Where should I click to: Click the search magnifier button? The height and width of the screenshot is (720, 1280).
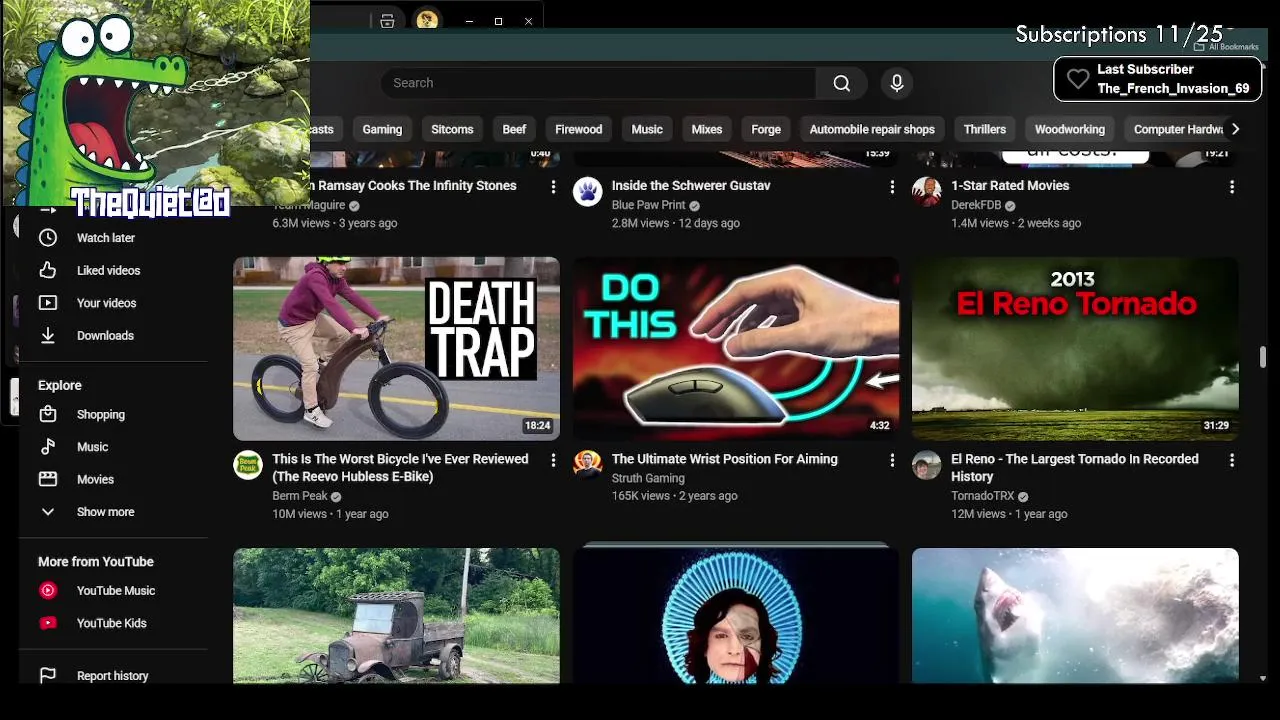tap(842, 83)
